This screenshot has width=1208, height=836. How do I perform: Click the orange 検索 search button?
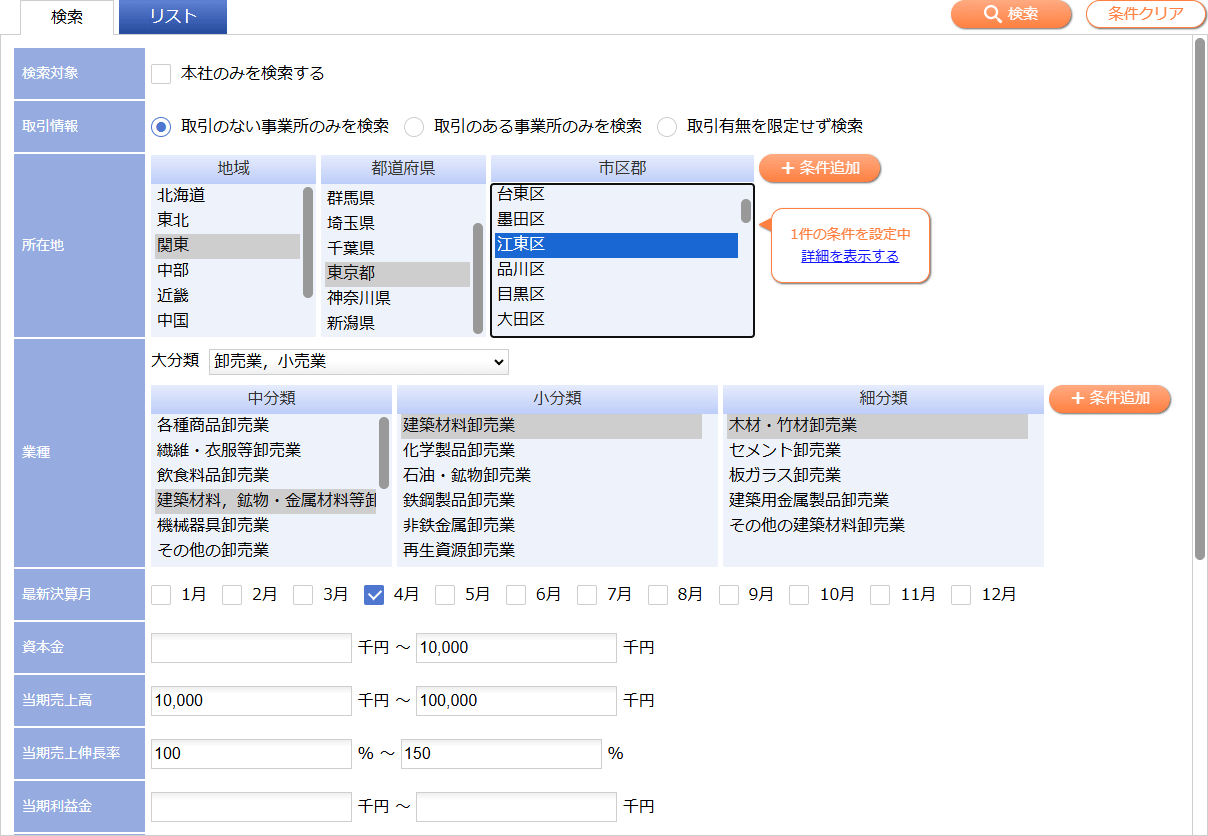1011,14
